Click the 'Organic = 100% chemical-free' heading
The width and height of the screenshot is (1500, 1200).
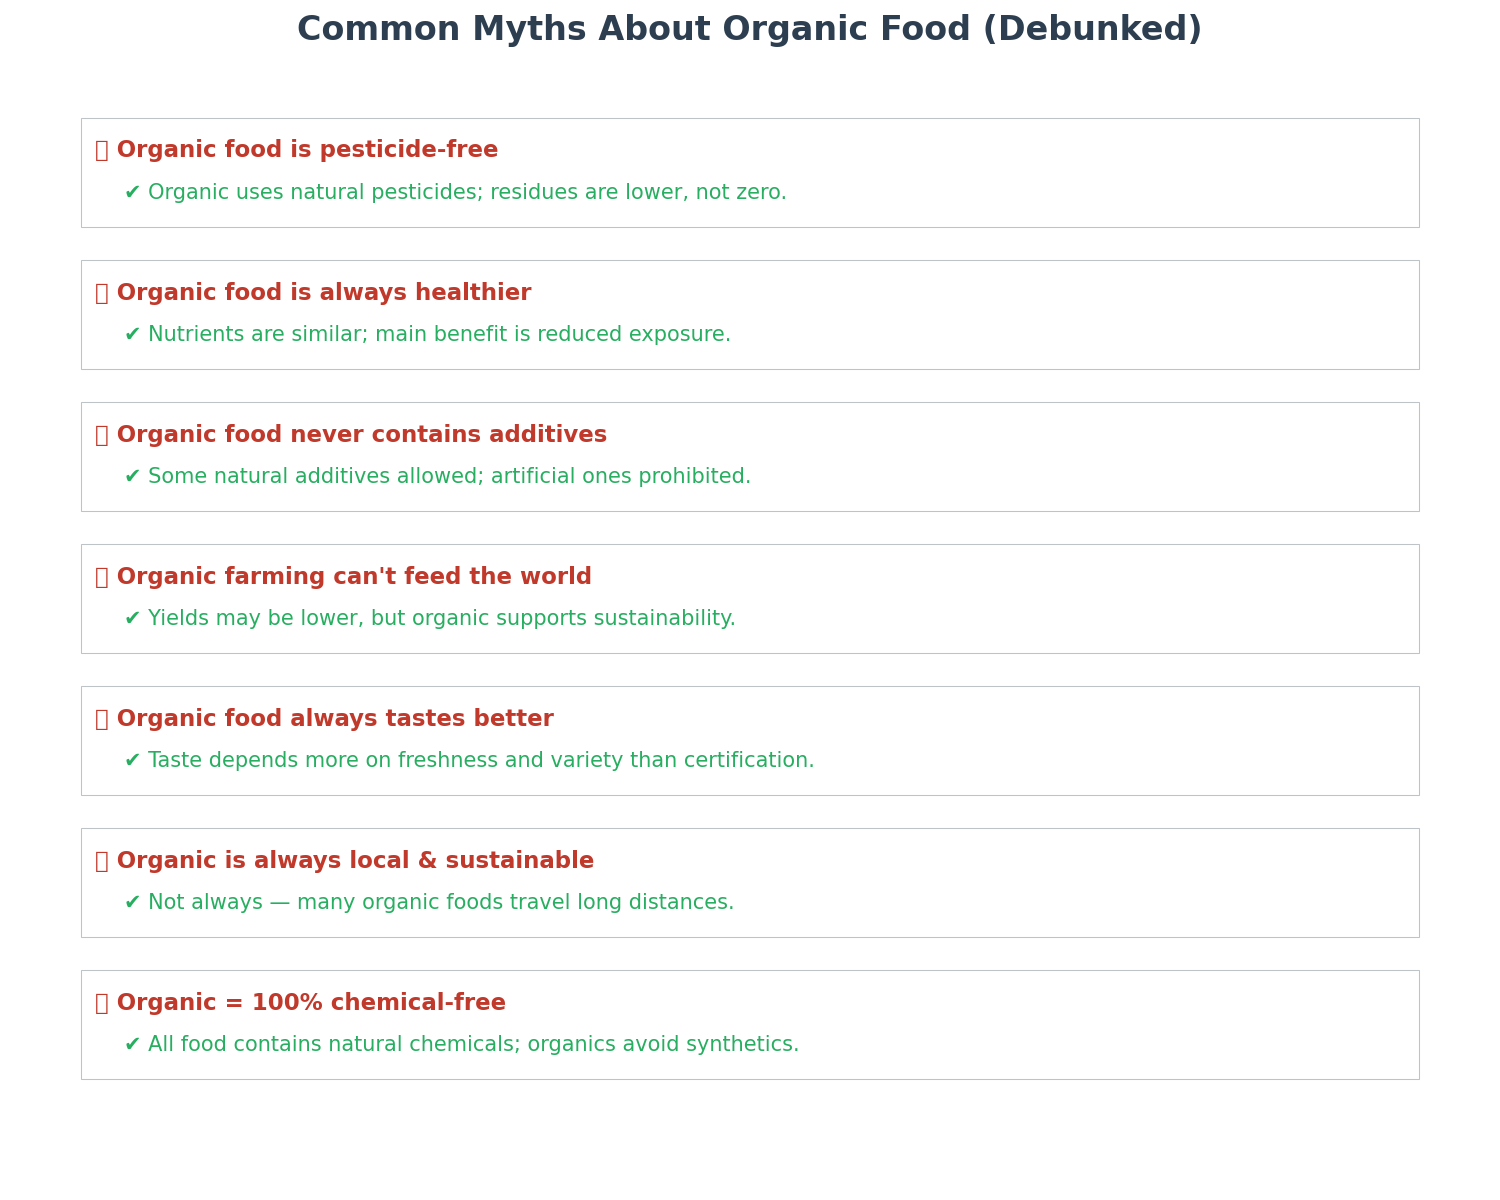(311, 1003)
